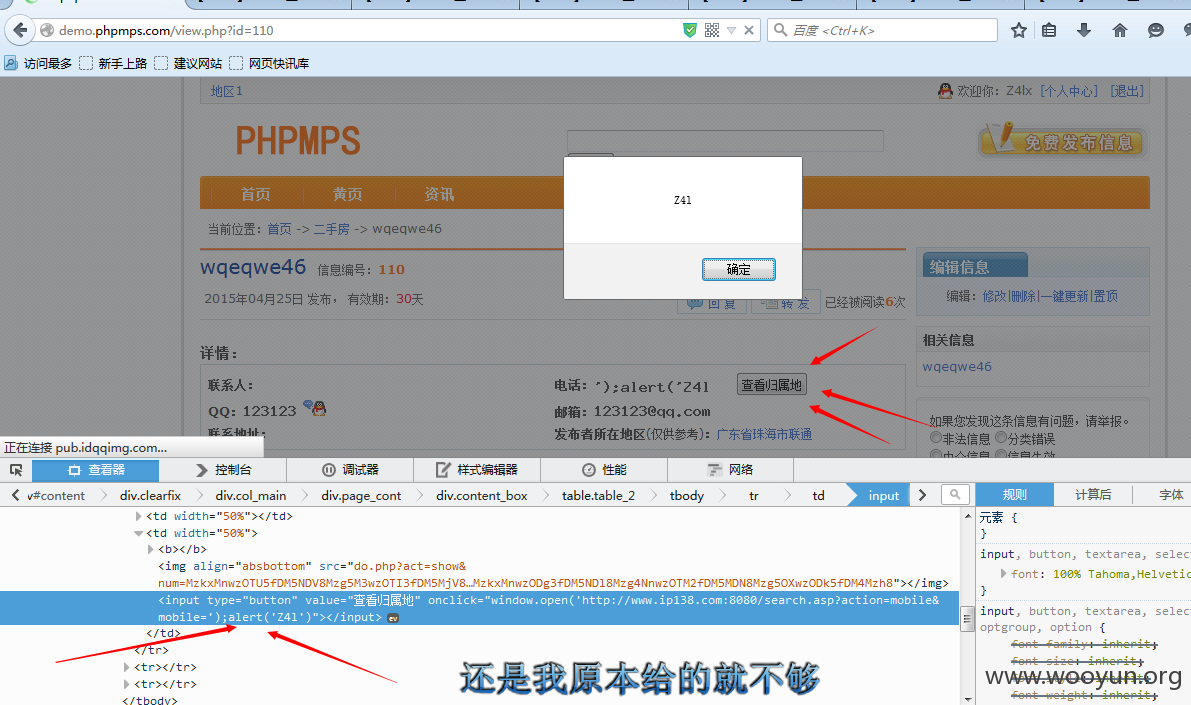Open the 样式编辑器 style editor tab
1191x705 pixels.
[477, 470]
